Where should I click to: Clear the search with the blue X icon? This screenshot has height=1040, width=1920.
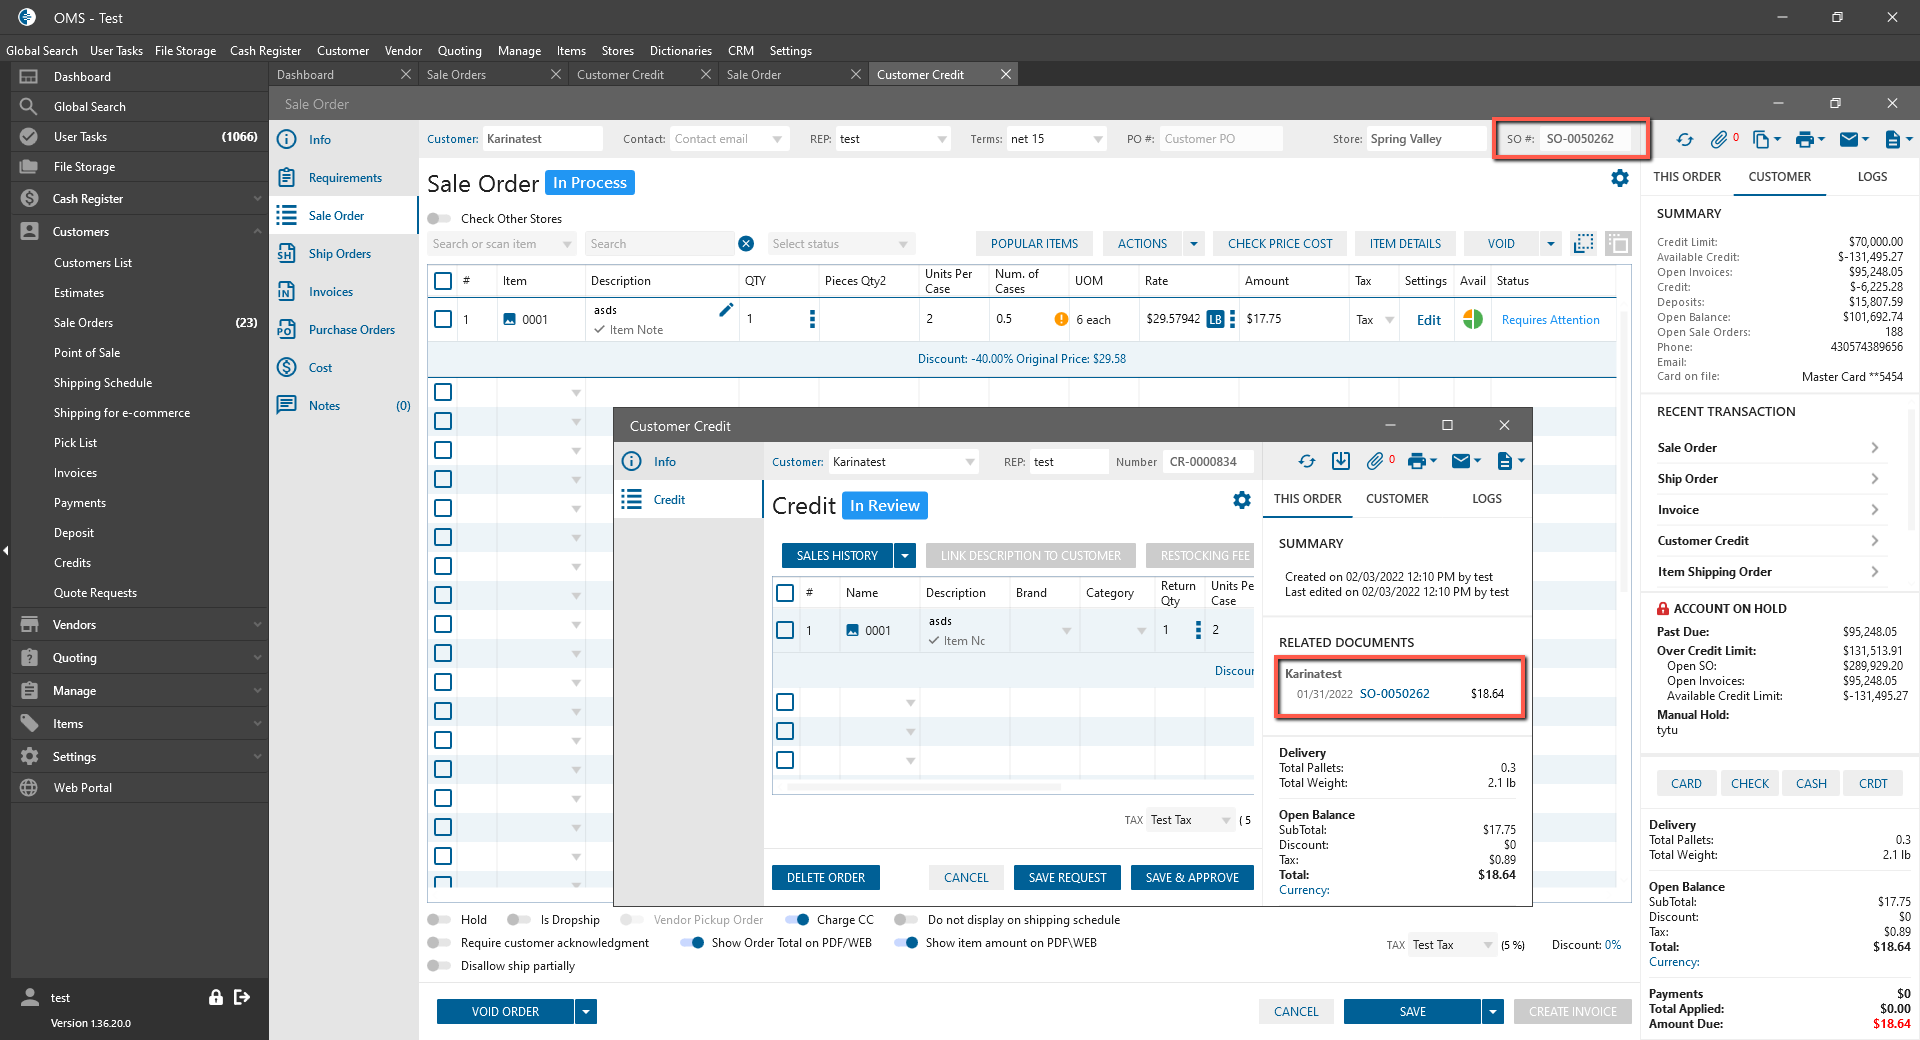(x=746, y=244)
